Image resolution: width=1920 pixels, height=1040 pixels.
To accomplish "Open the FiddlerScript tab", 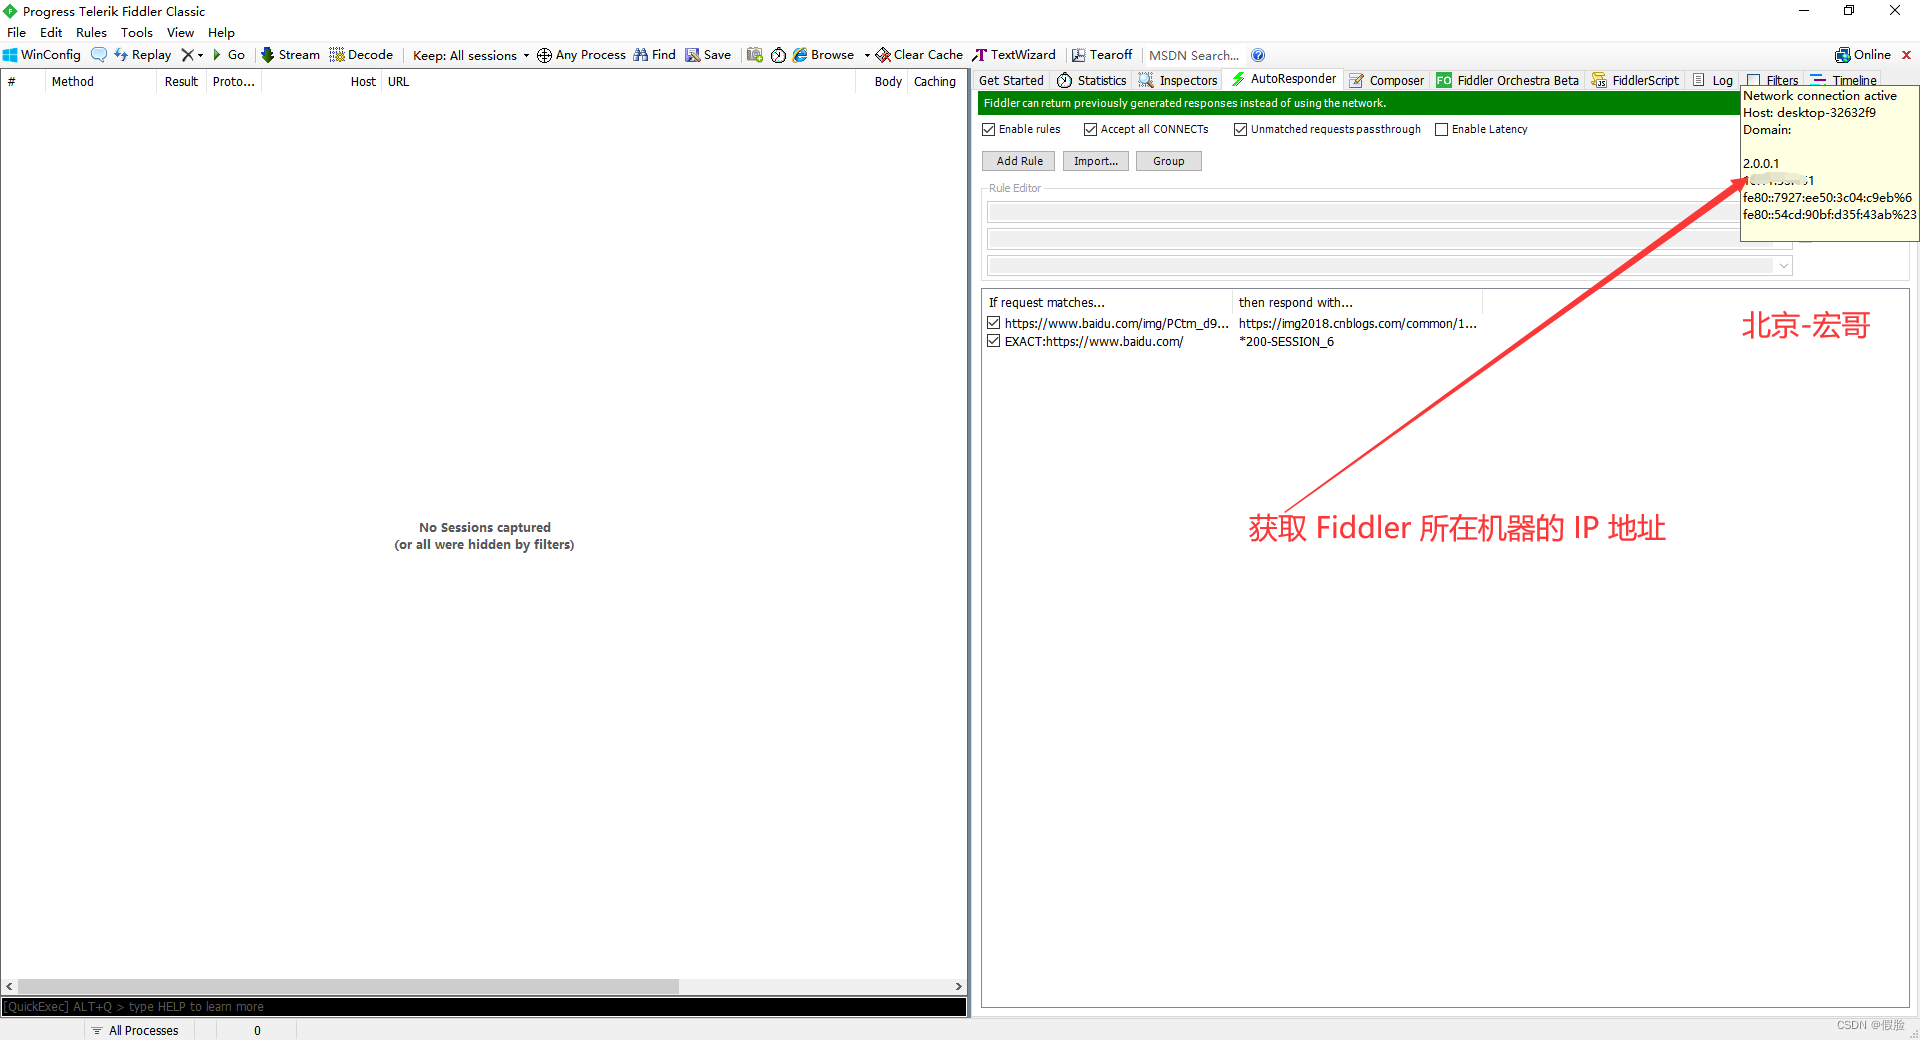I will point(1635,80).
